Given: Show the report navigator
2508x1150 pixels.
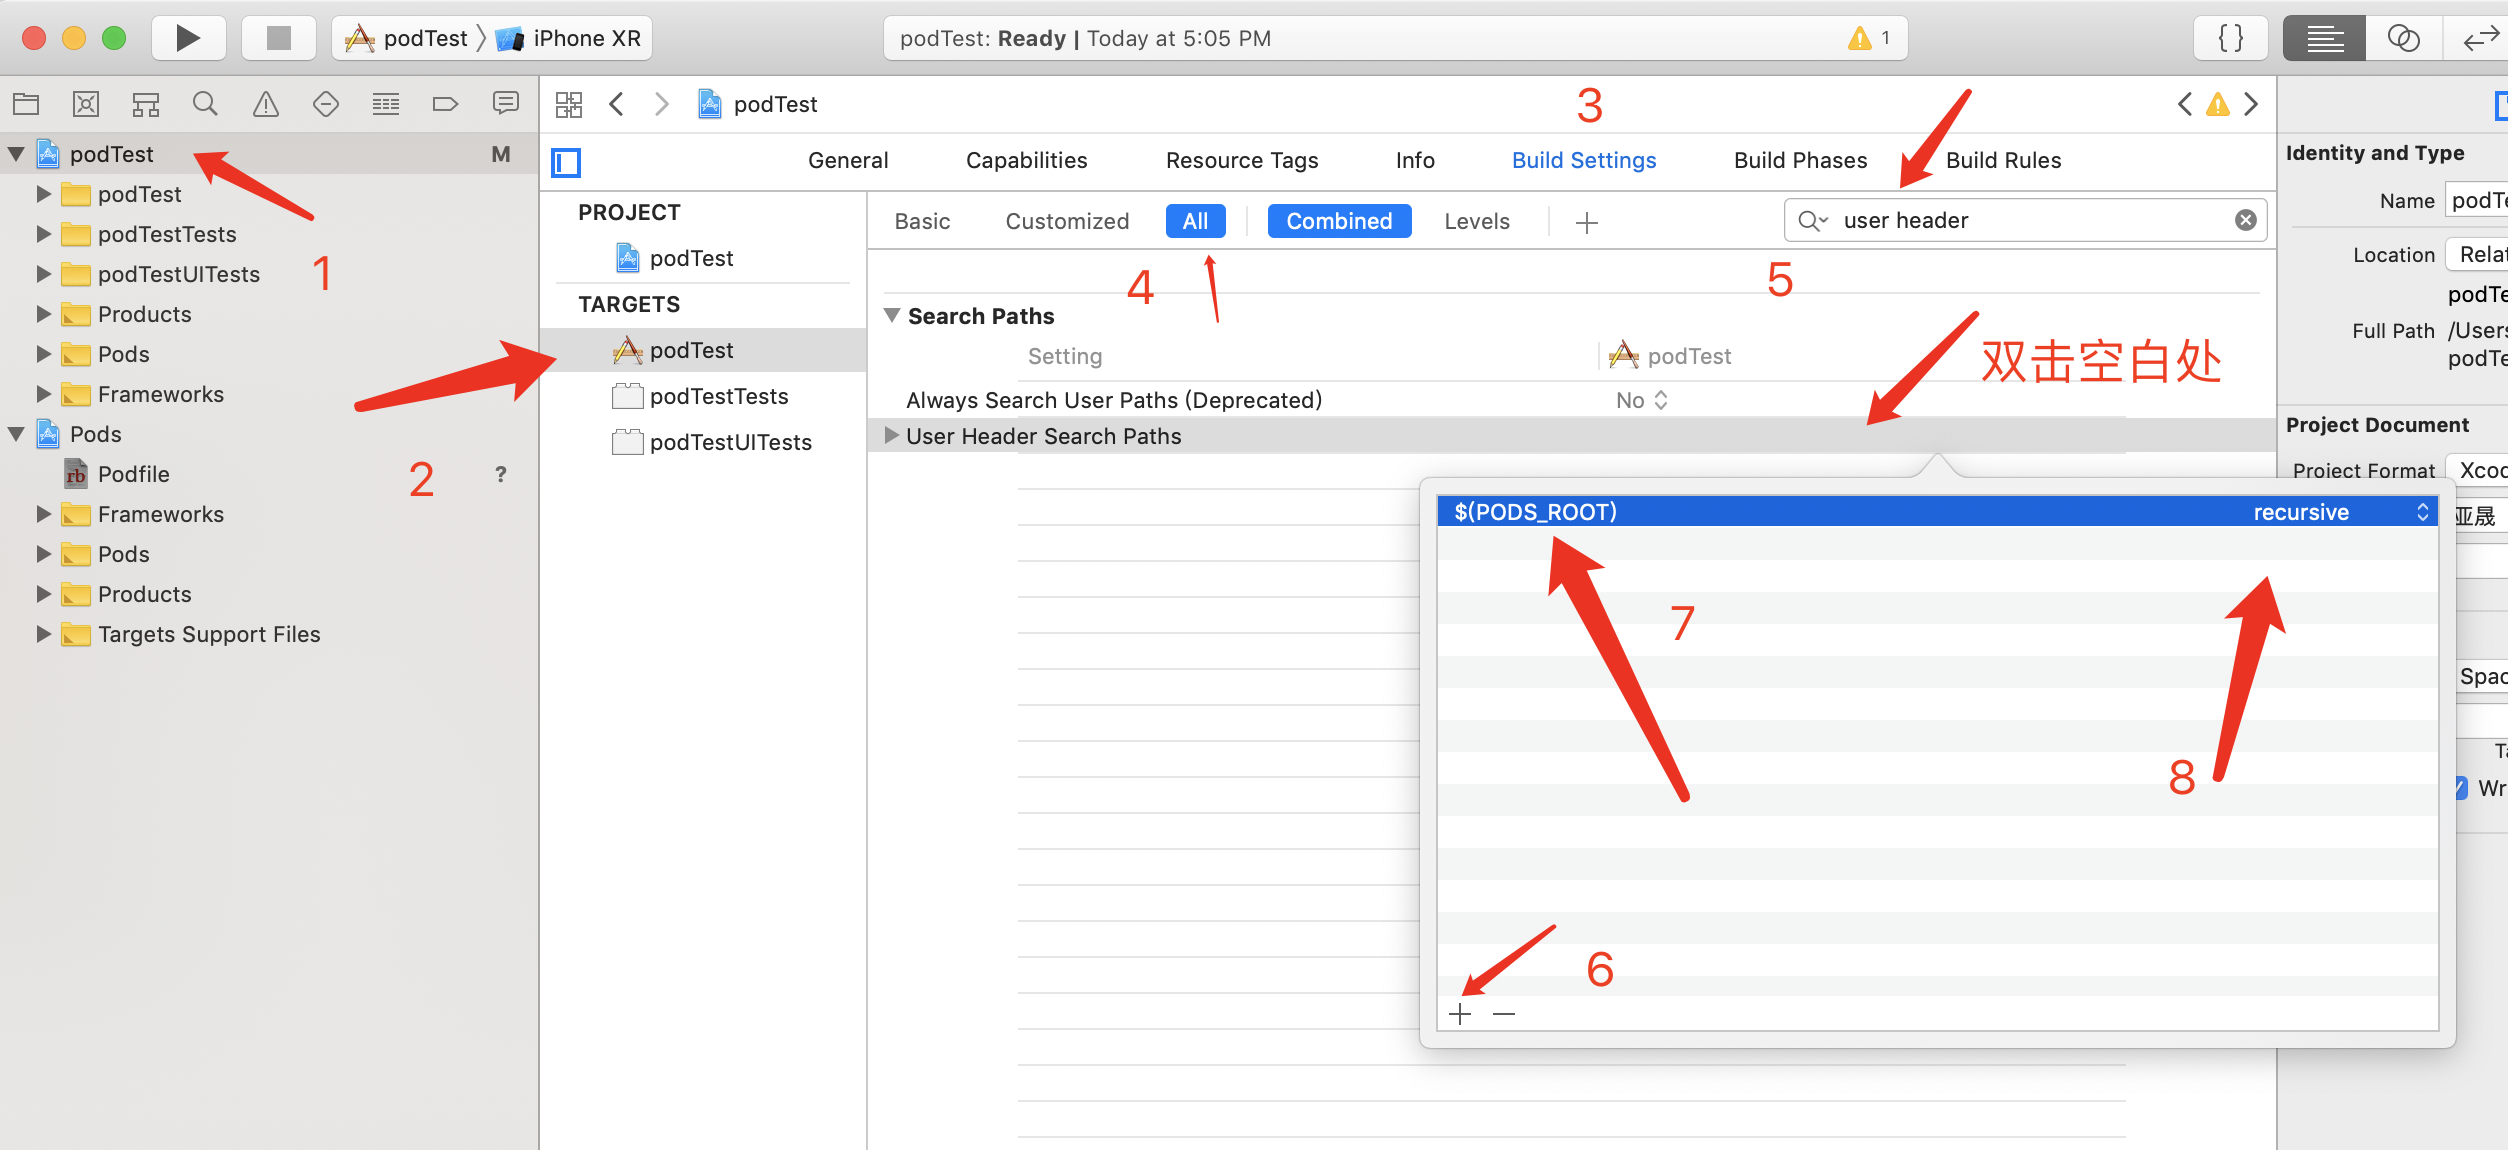Looking at the screenshot, I should [x=506, y=104].
